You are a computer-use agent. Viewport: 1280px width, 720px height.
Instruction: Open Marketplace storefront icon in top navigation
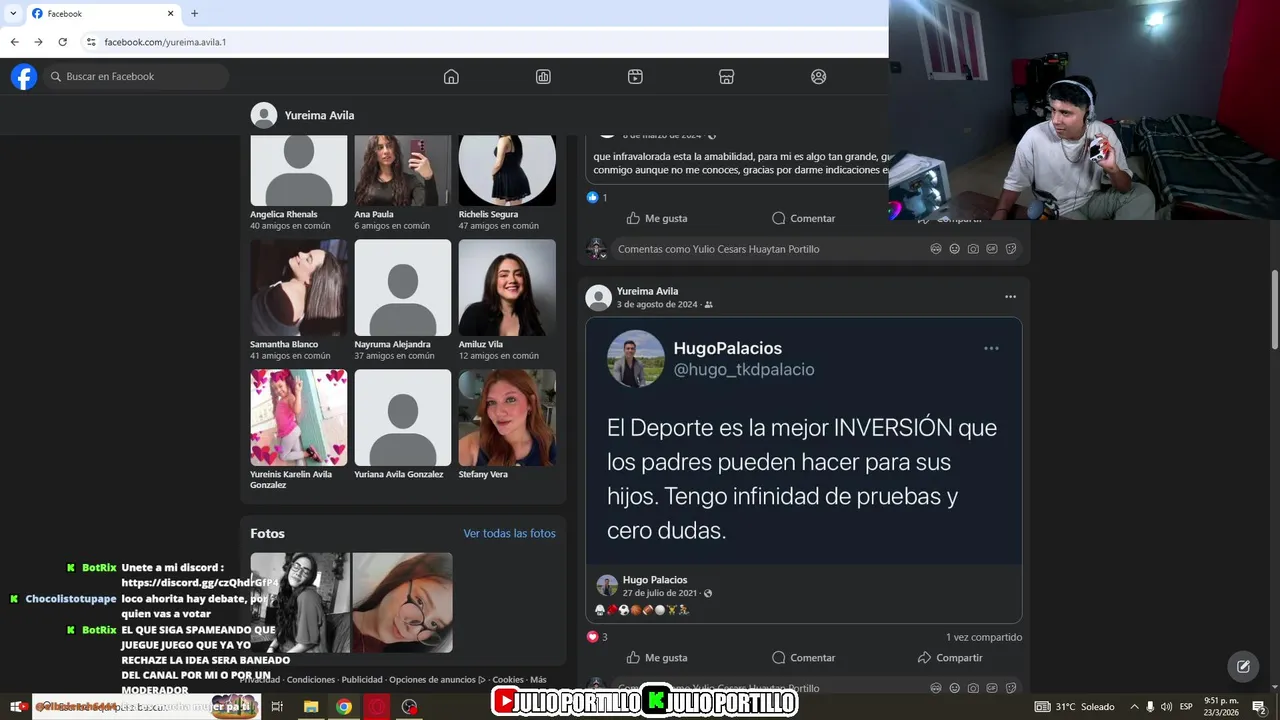[x=727, y=77]
